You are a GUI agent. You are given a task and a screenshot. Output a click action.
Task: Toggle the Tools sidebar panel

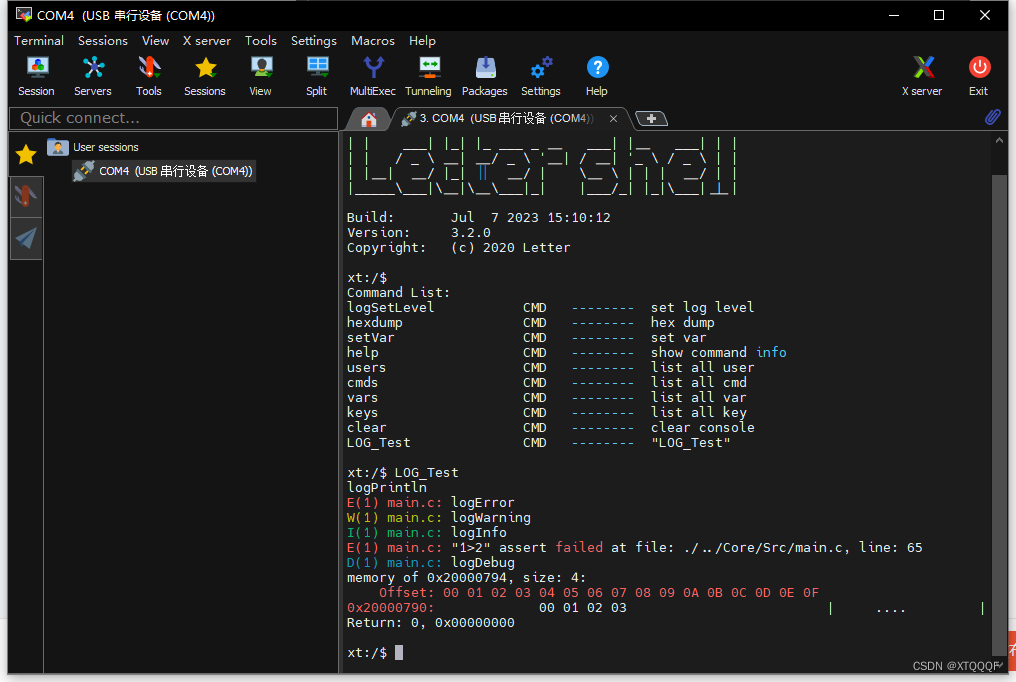(x=26, y=196)
